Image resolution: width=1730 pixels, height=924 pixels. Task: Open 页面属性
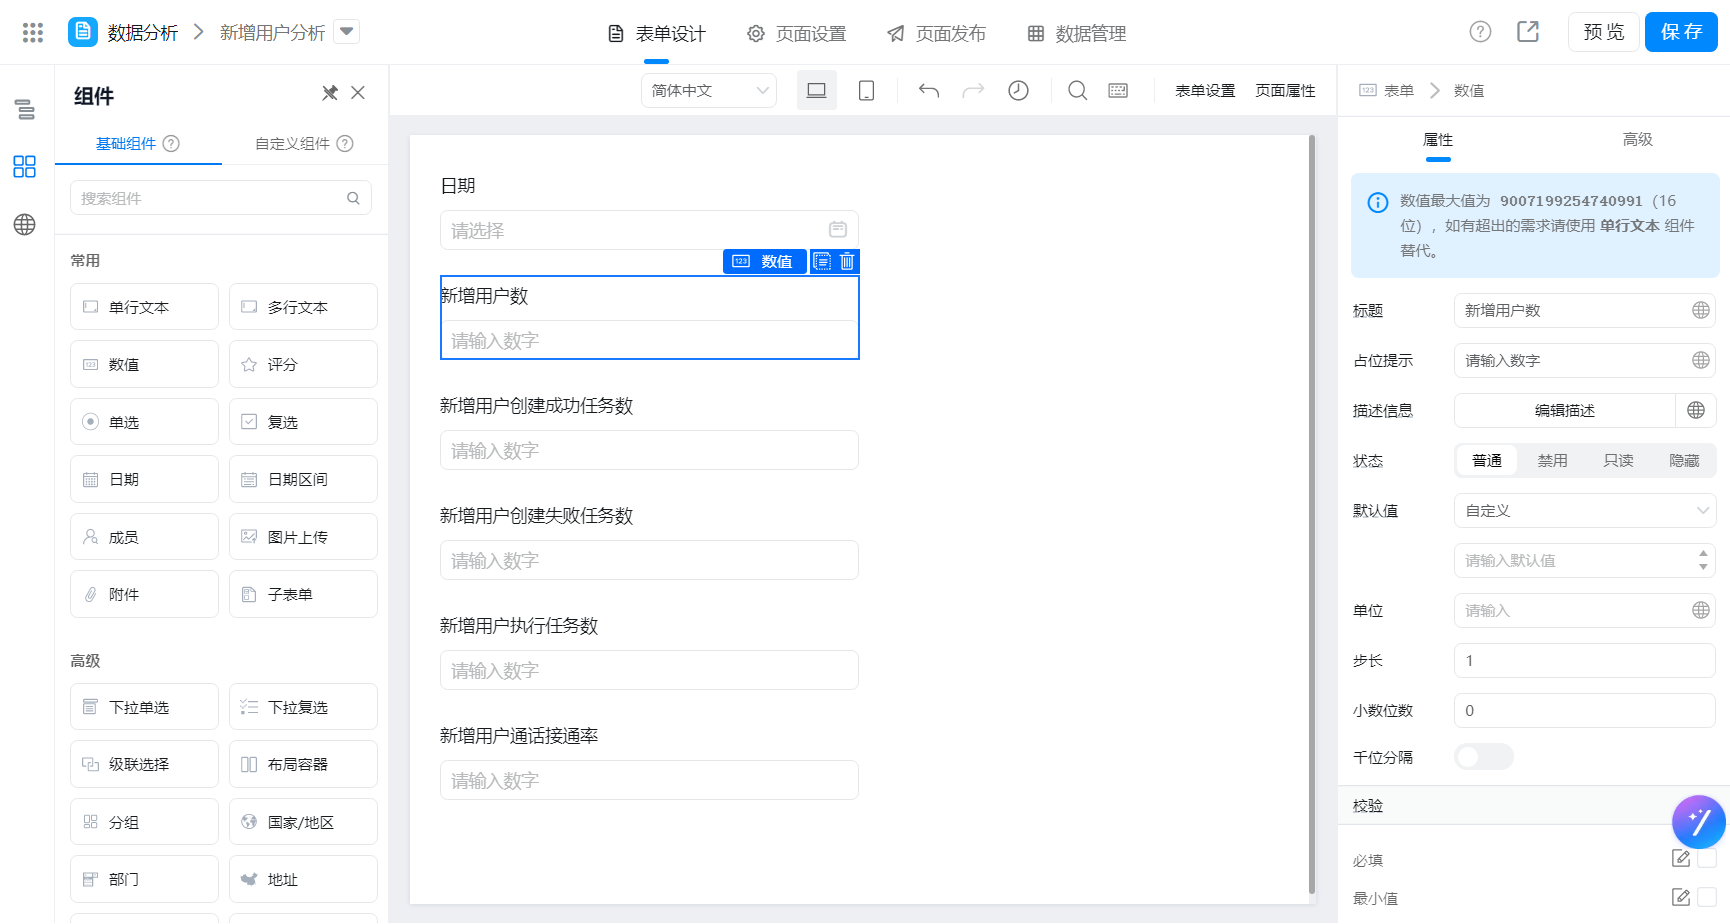1285,90
